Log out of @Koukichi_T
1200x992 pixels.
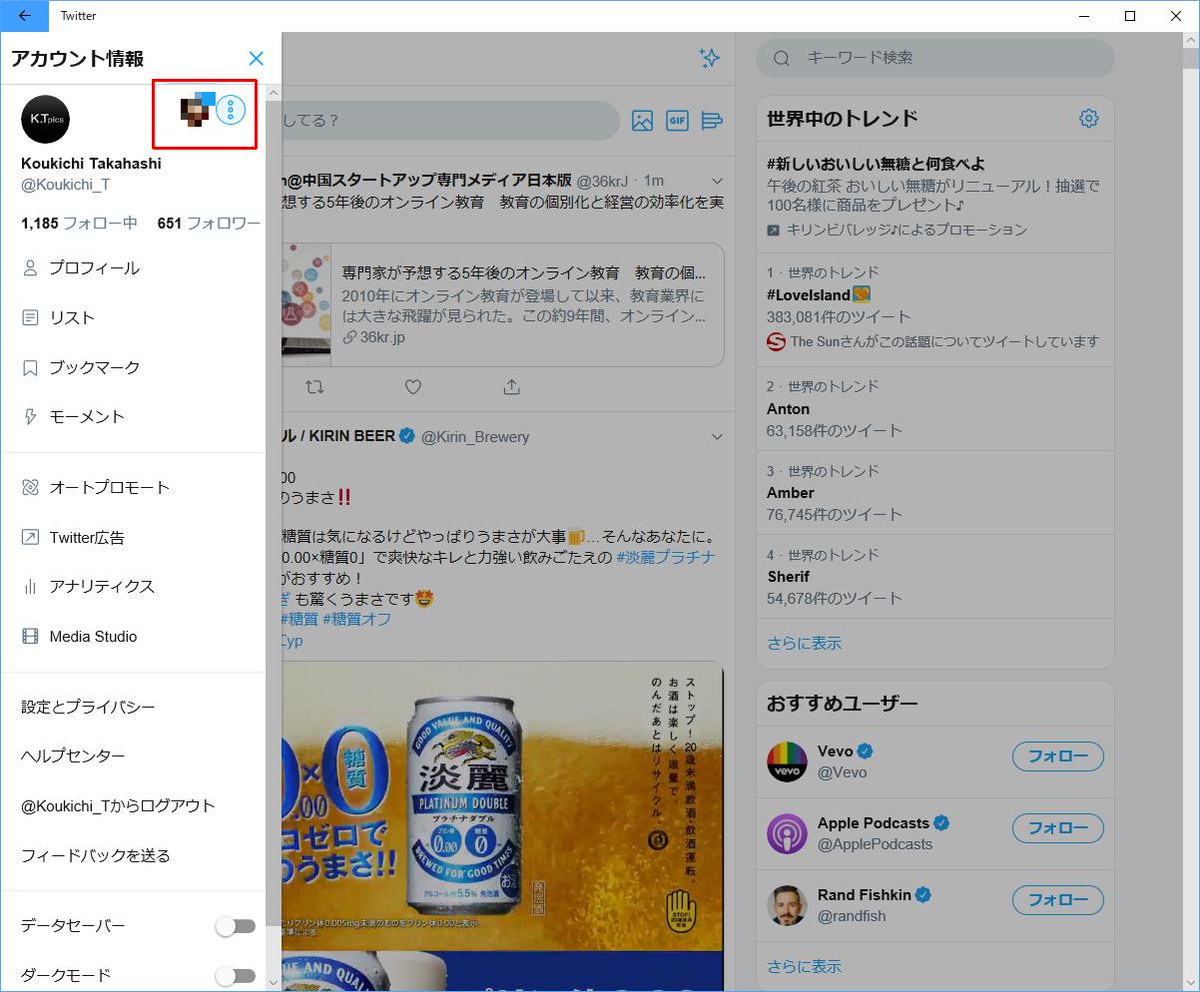[x=134, y=806]
